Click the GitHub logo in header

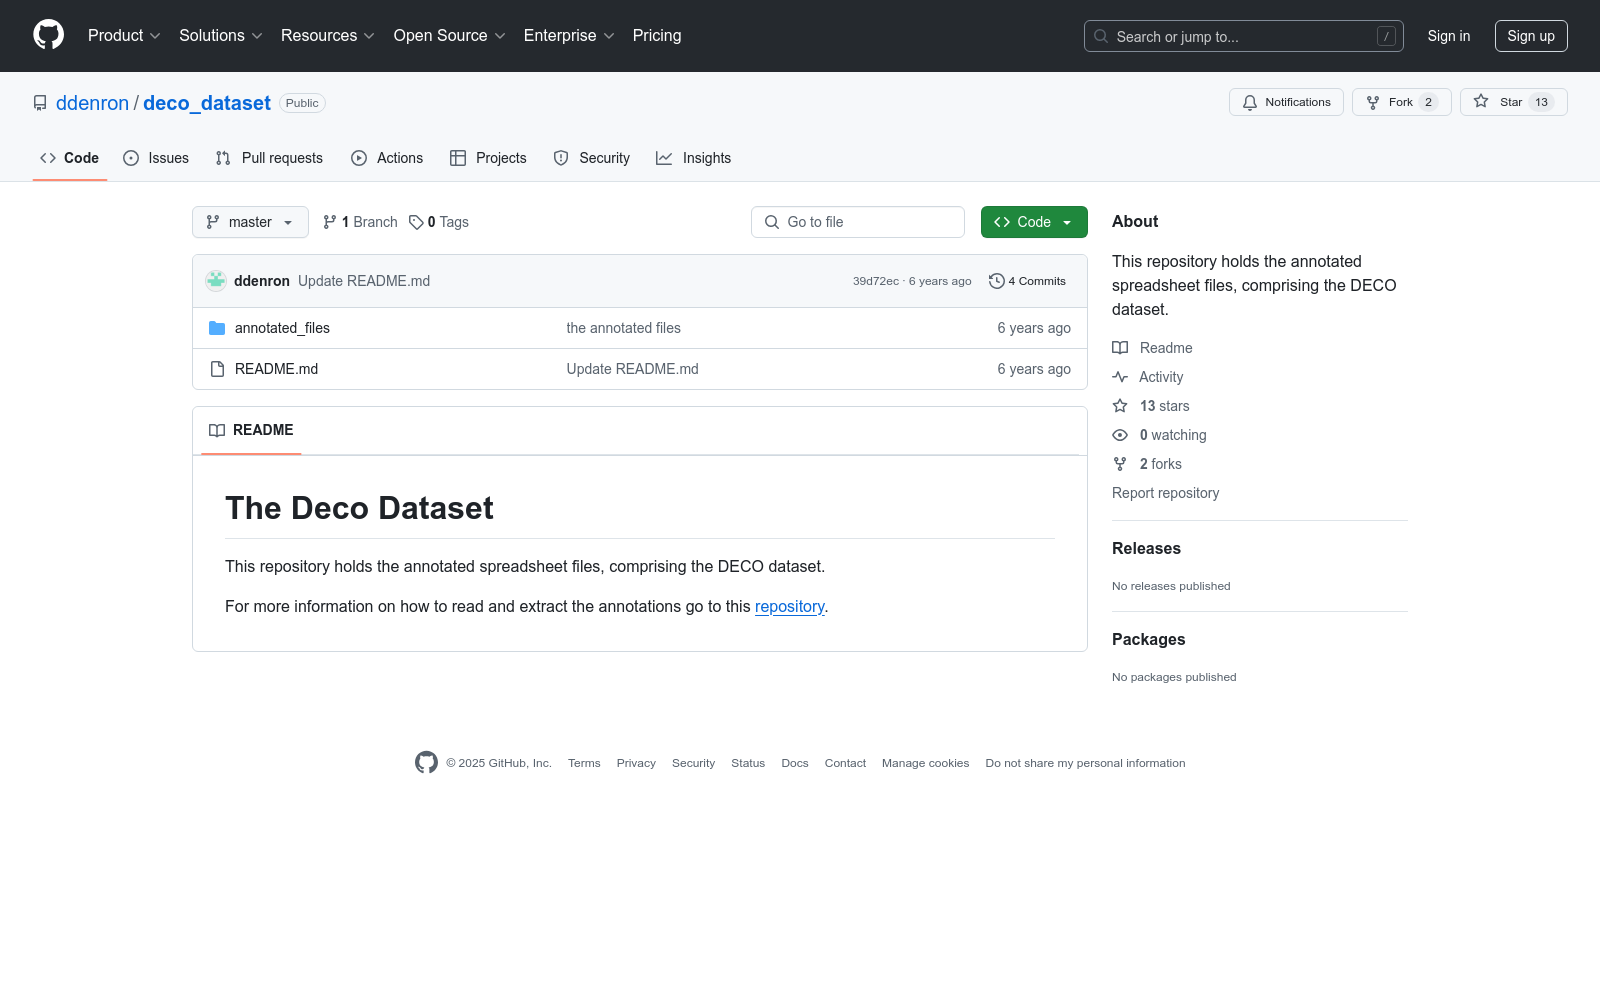(x=48, y=35)
